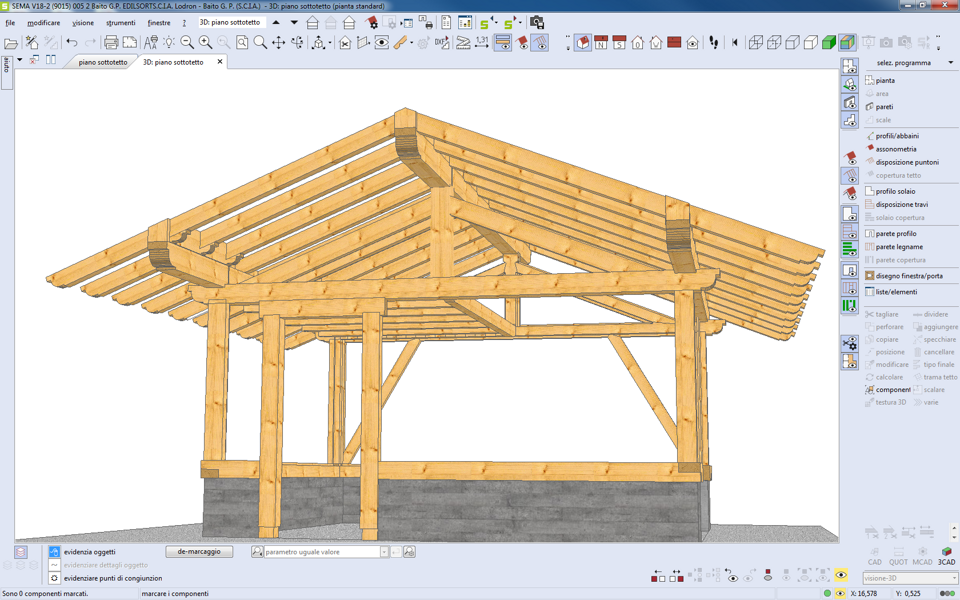Click the footsteps walk-through icon
This screenshot has width=960, height=600.
(x=714, y=43)
